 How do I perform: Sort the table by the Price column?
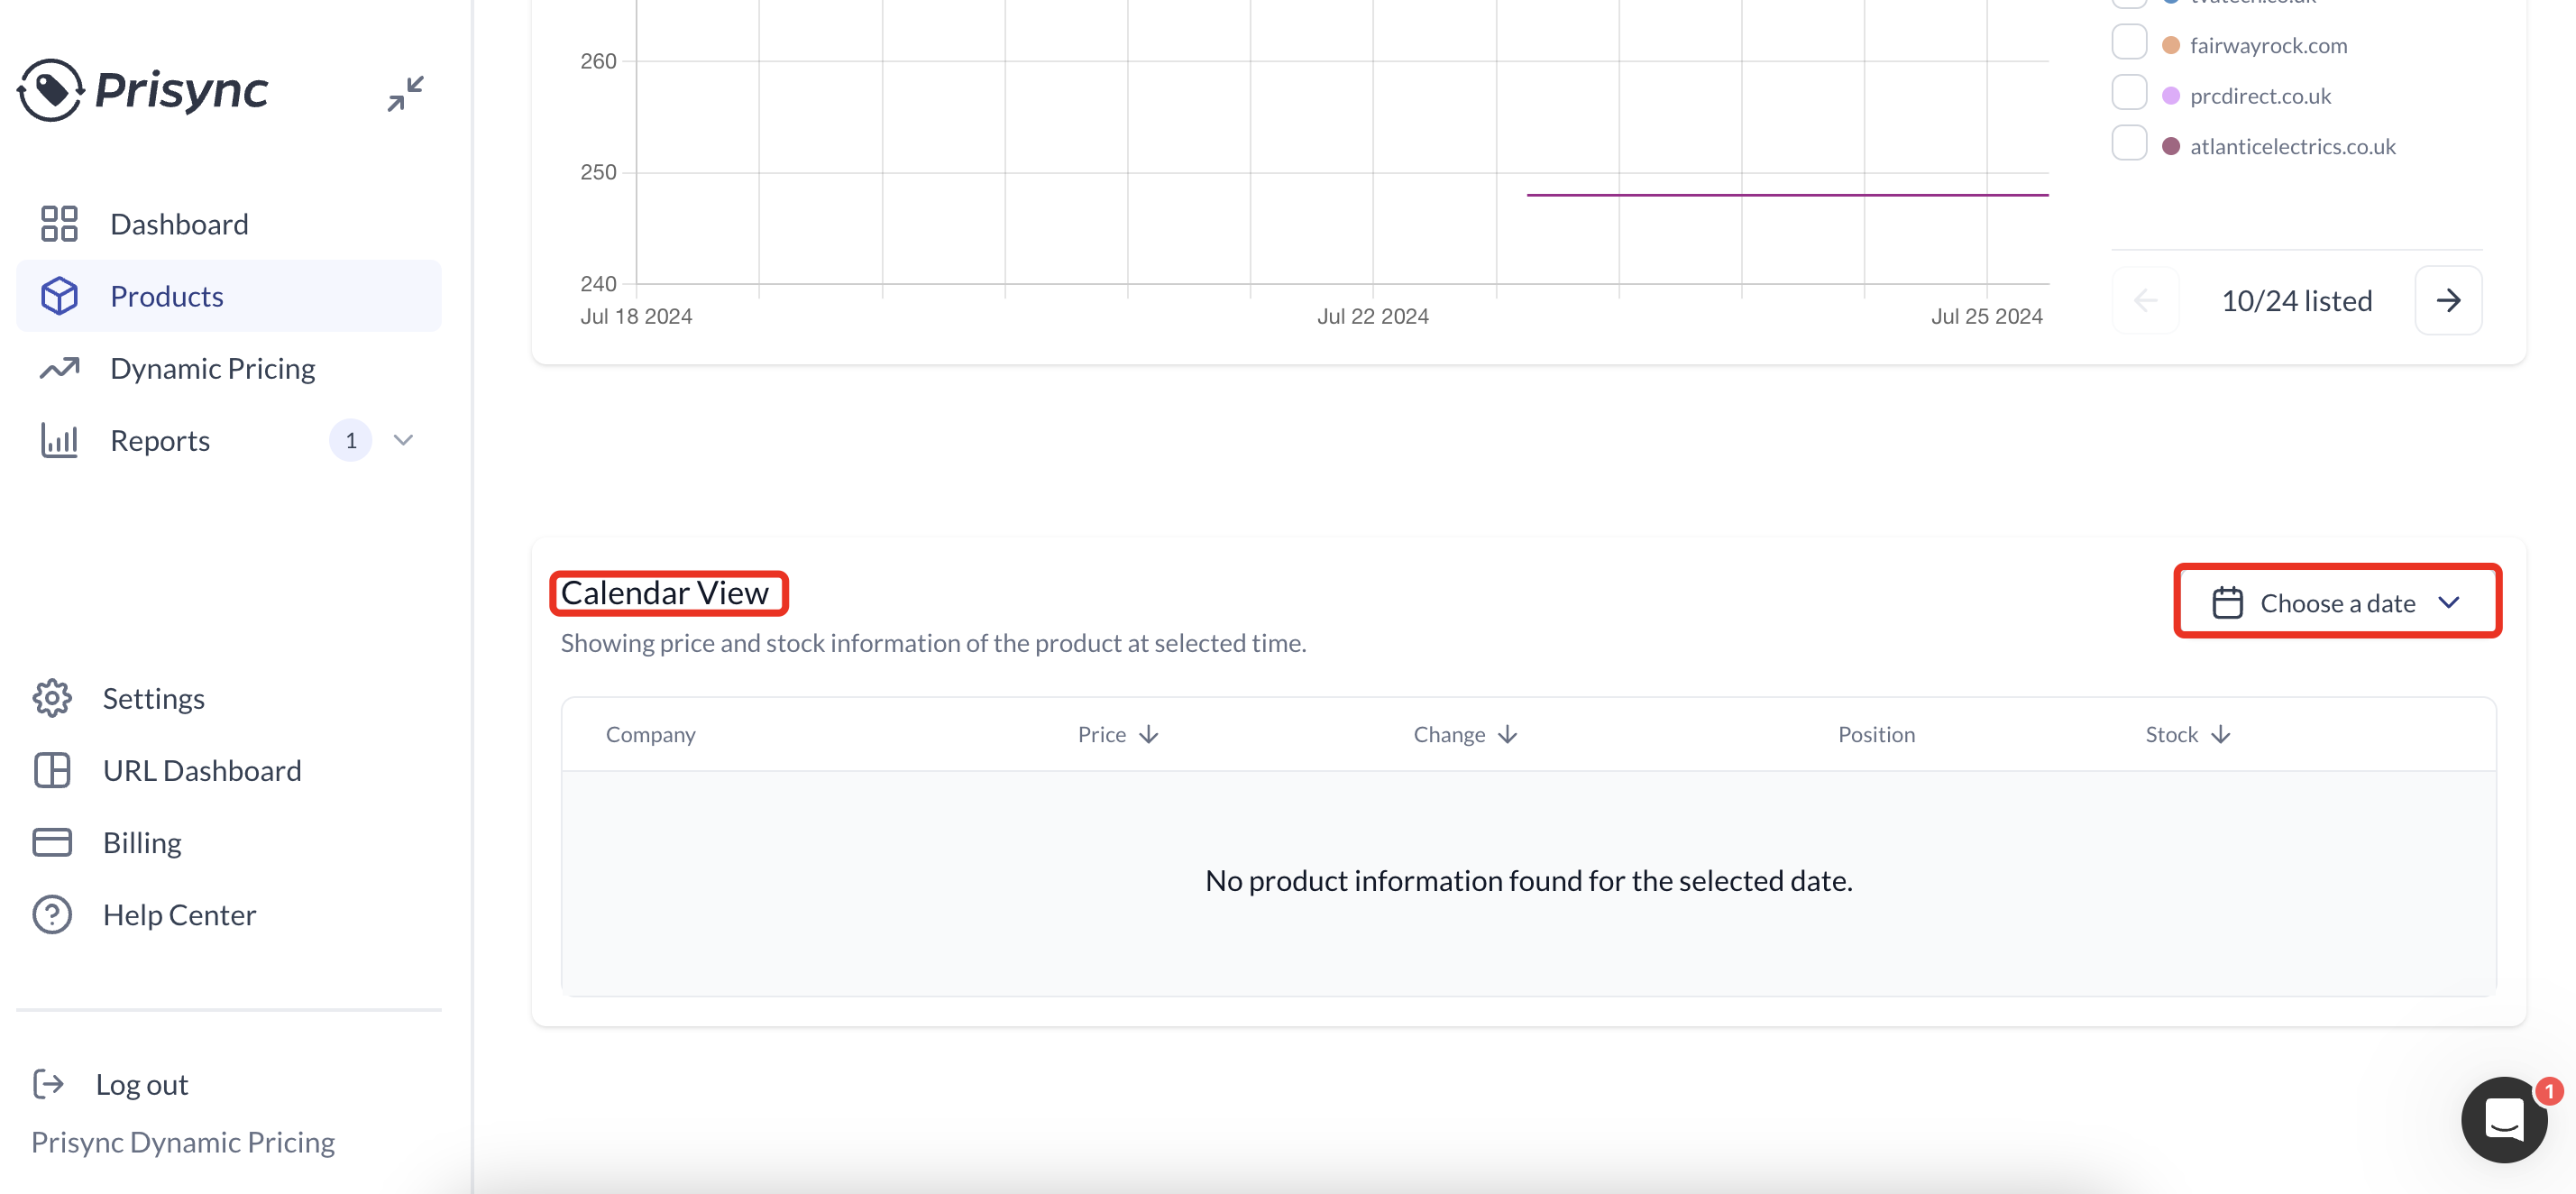coord(1116,733)
